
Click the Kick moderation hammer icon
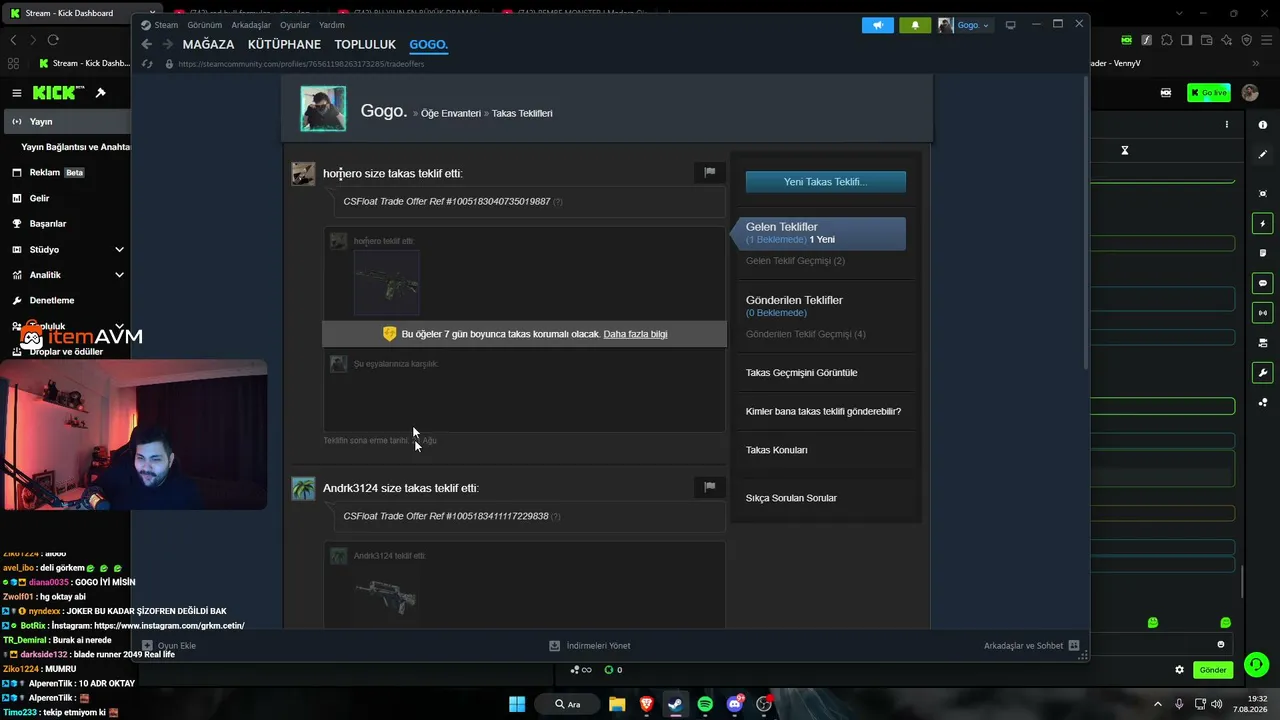click(x=100, y=93)
